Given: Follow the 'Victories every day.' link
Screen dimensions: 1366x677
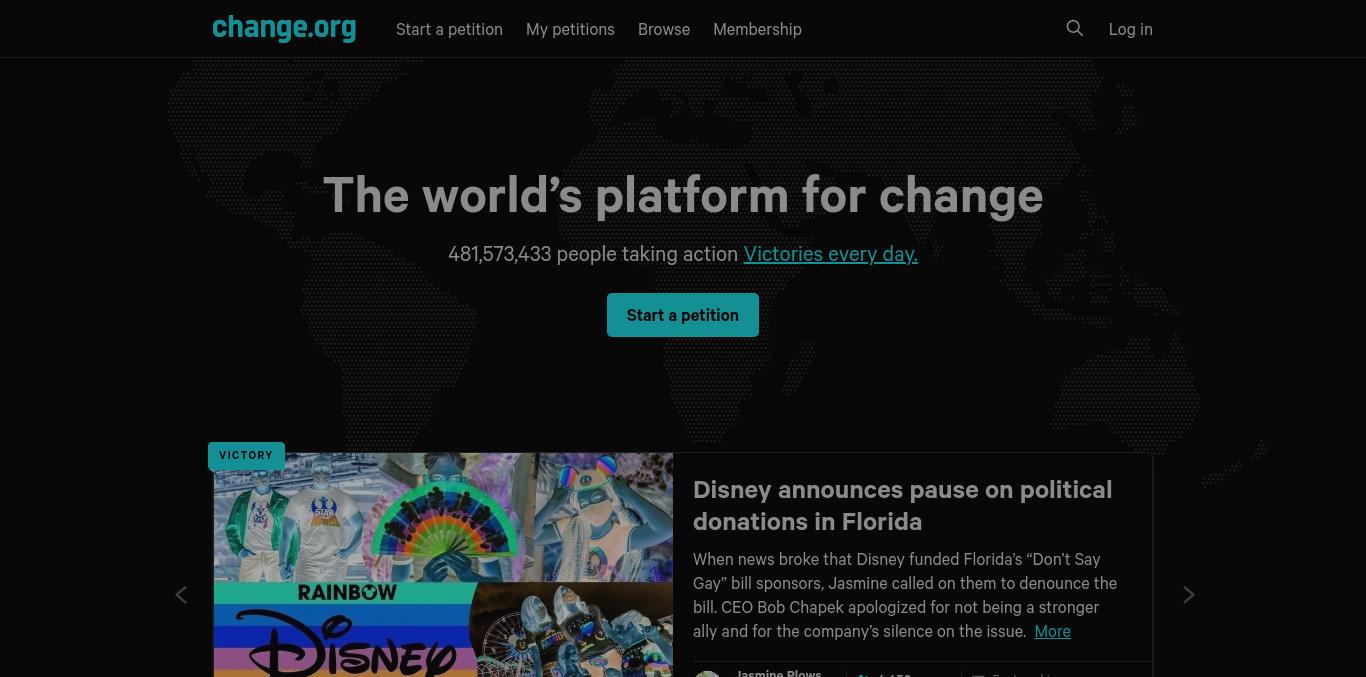Looking at the screenshot, I should coord(830,254).
